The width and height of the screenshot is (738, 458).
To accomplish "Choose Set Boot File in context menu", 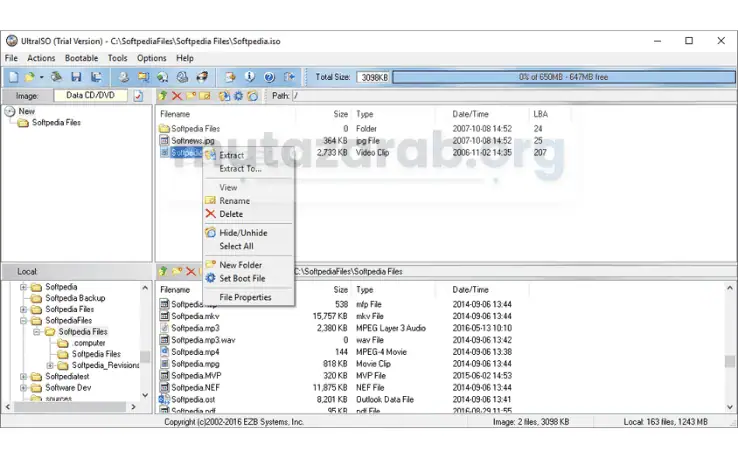I will [x=249, y=278].
